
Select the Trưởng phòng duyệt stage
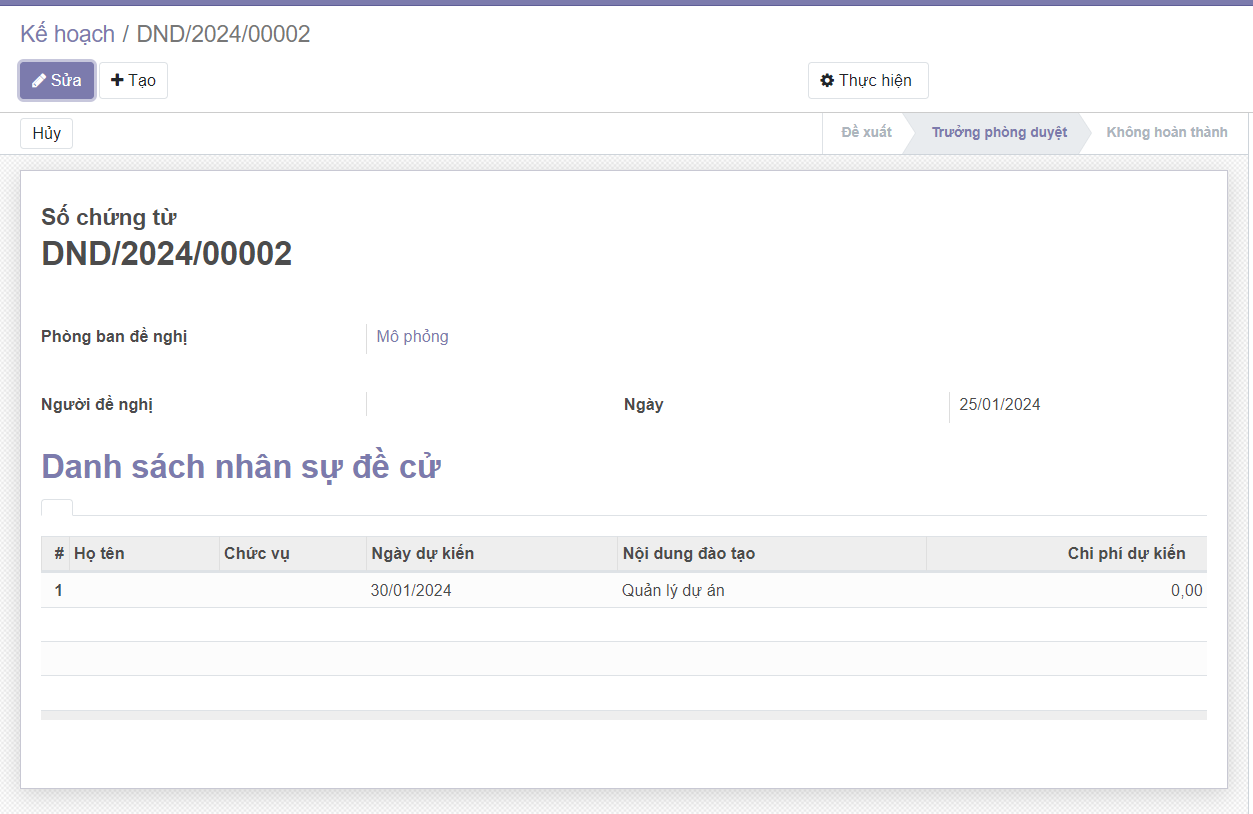tap(998, 133)
